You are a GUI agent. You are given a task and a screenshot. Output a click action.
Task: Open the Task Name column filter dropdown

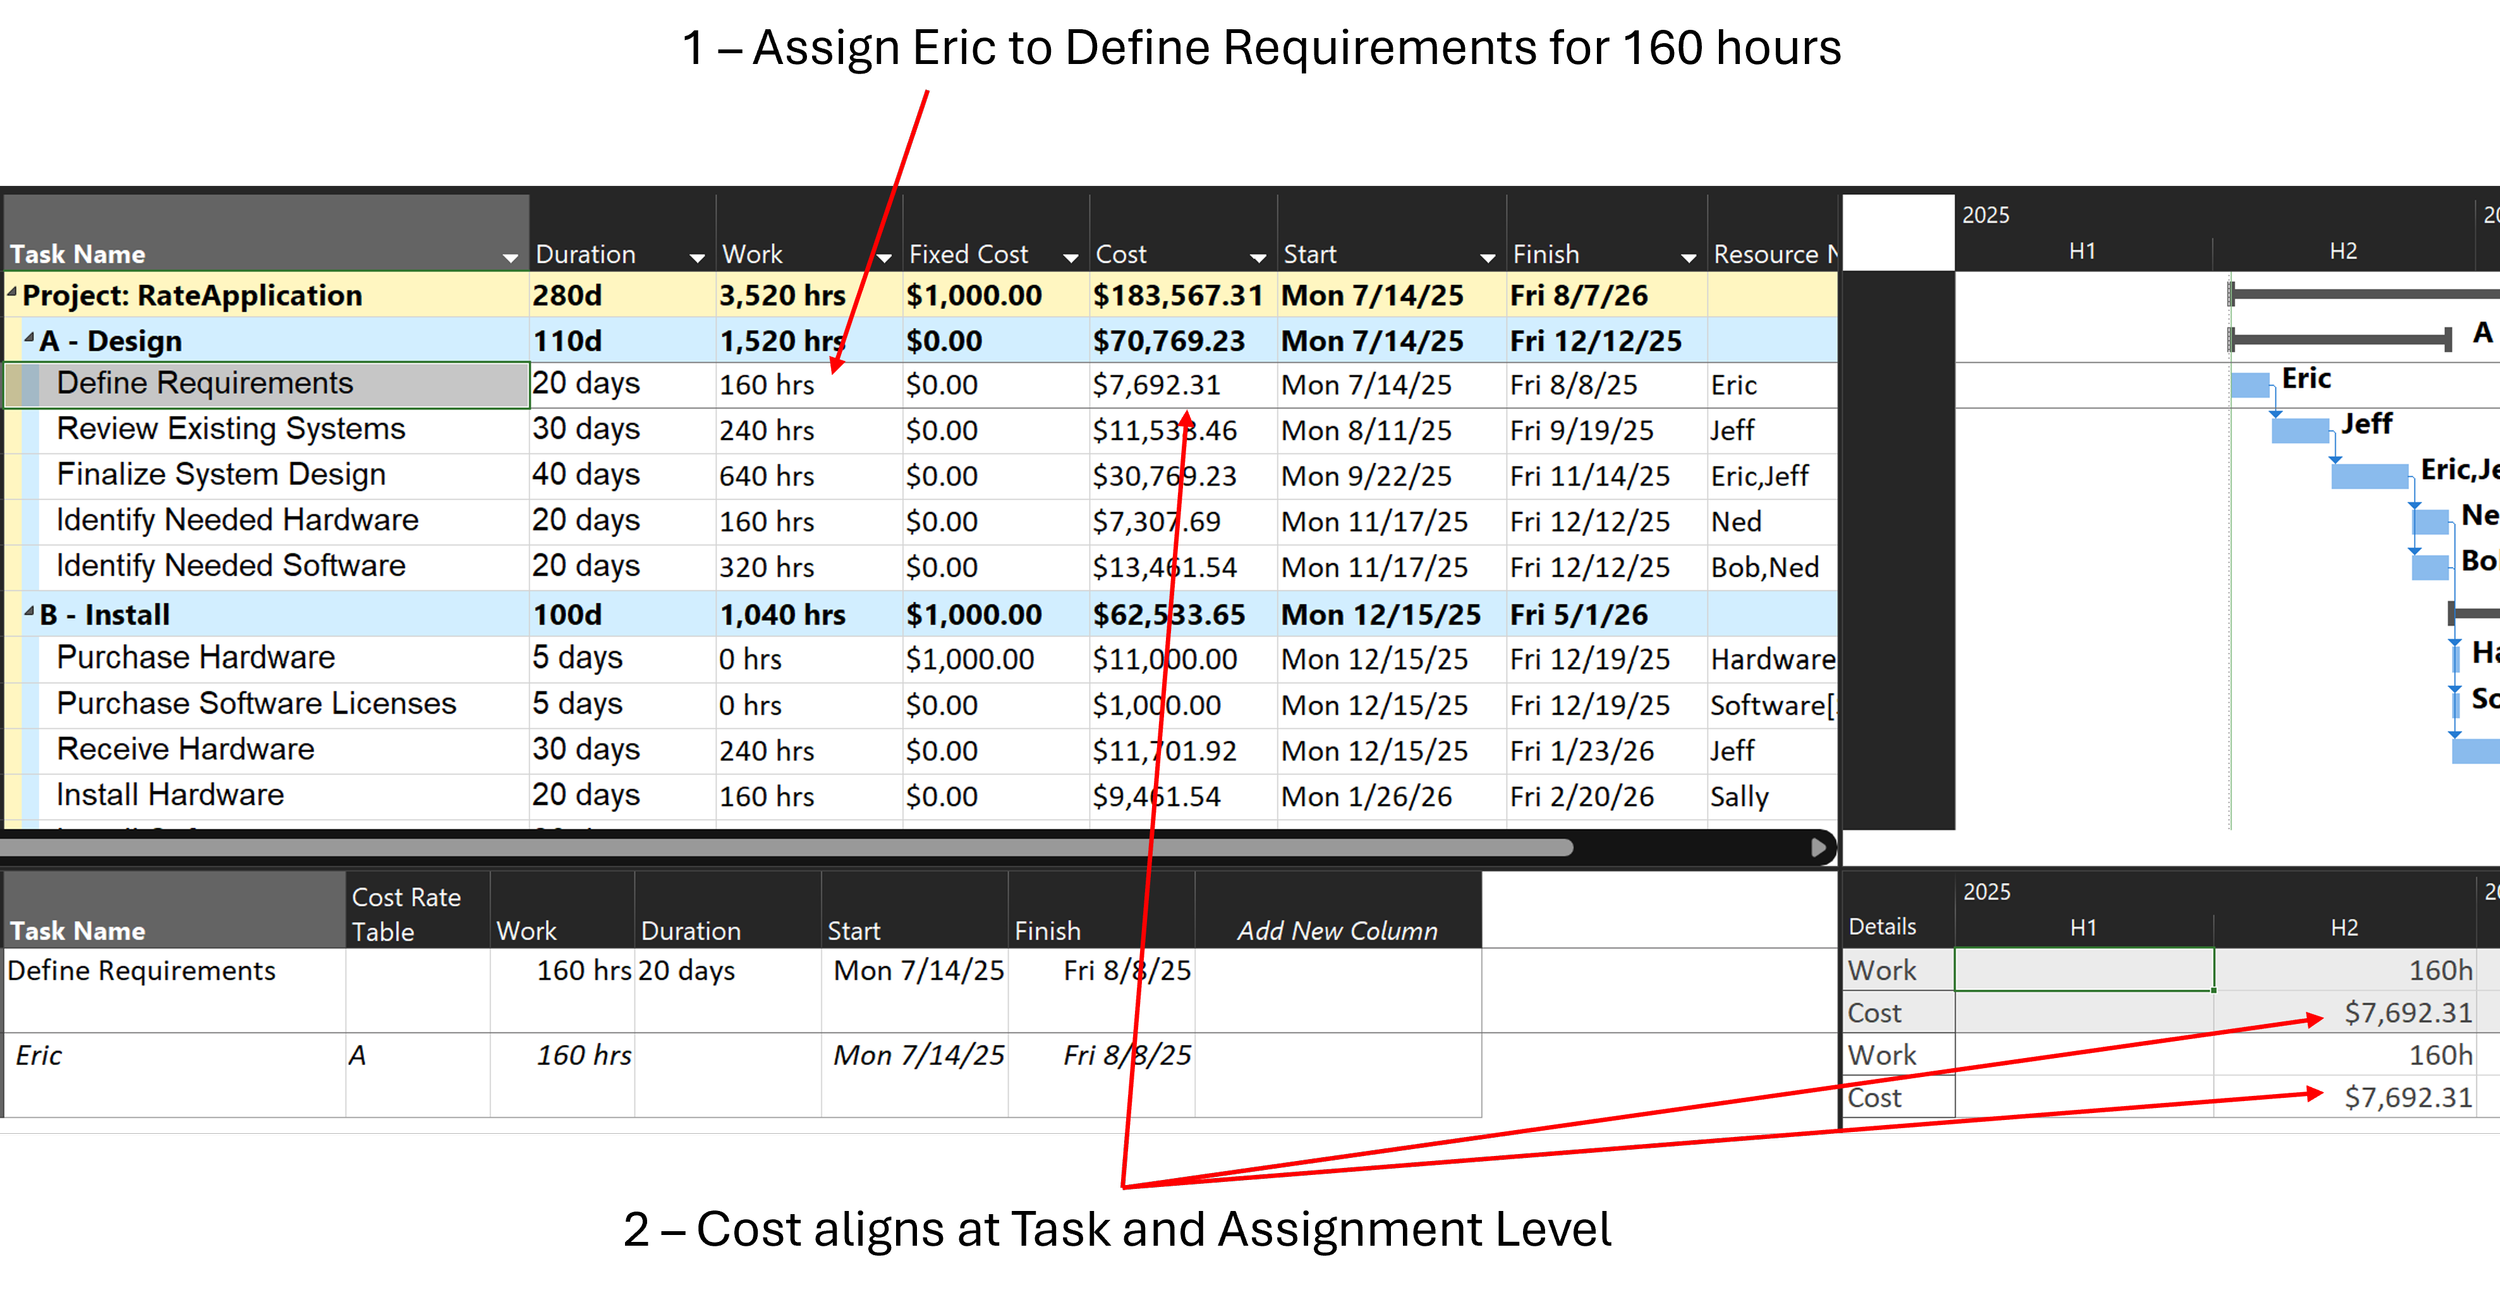coord(510,258)
